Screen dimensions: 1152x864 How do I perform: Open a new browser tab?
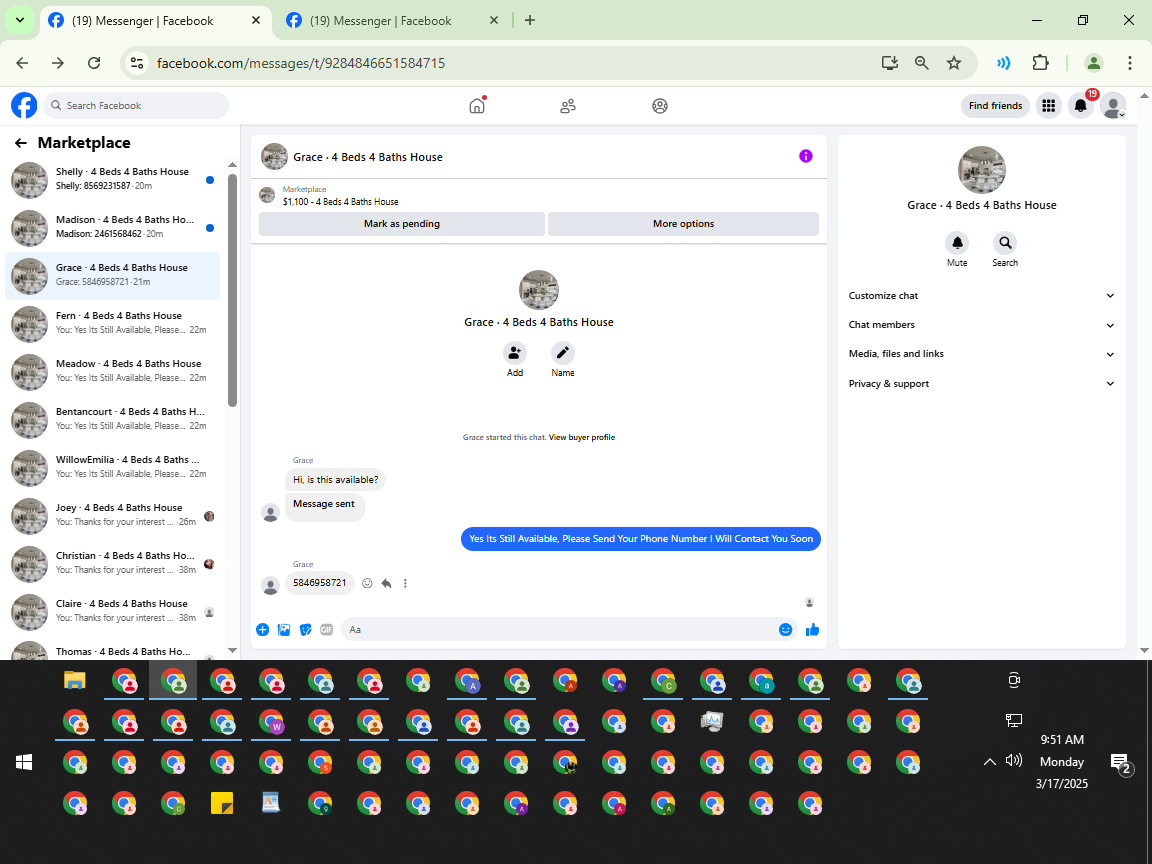click(x=530, y=21)
